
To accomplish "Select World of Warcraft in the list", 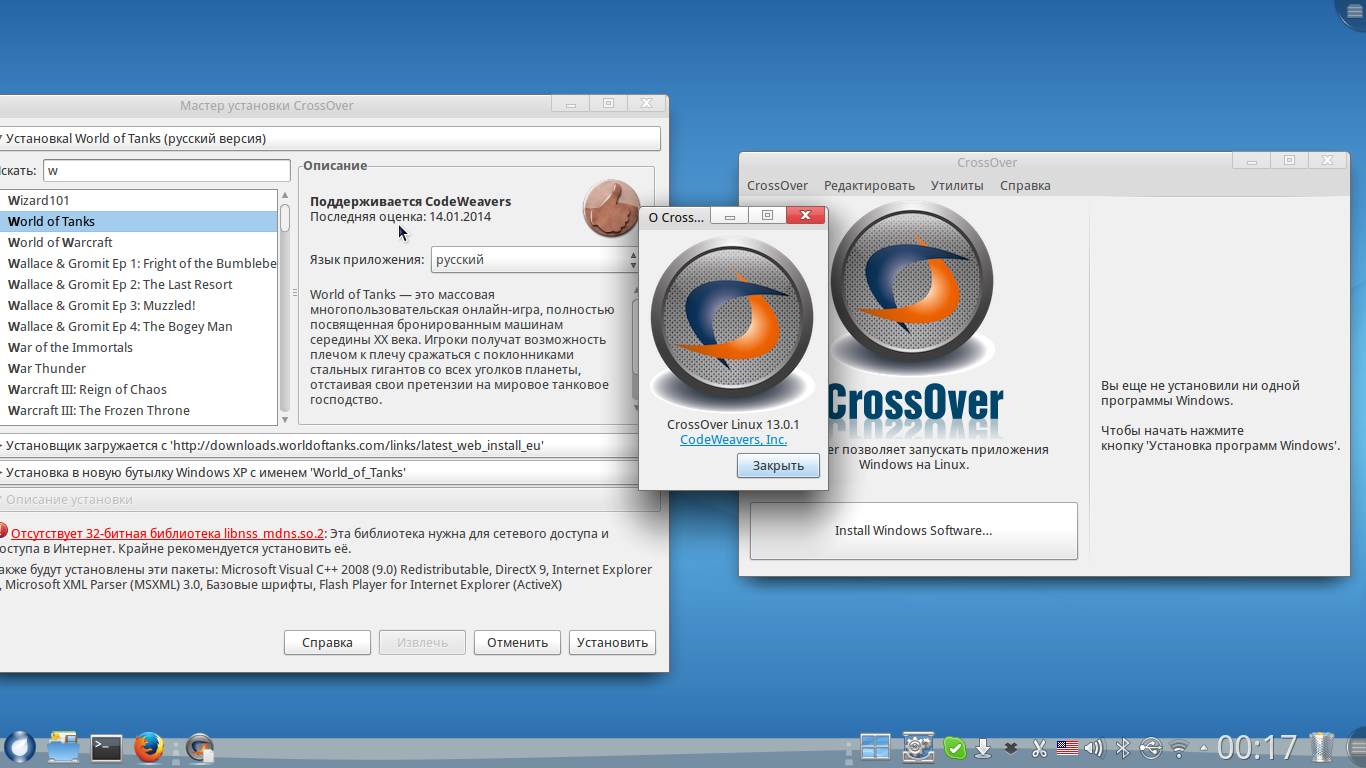I will click(x=139, y=242).
